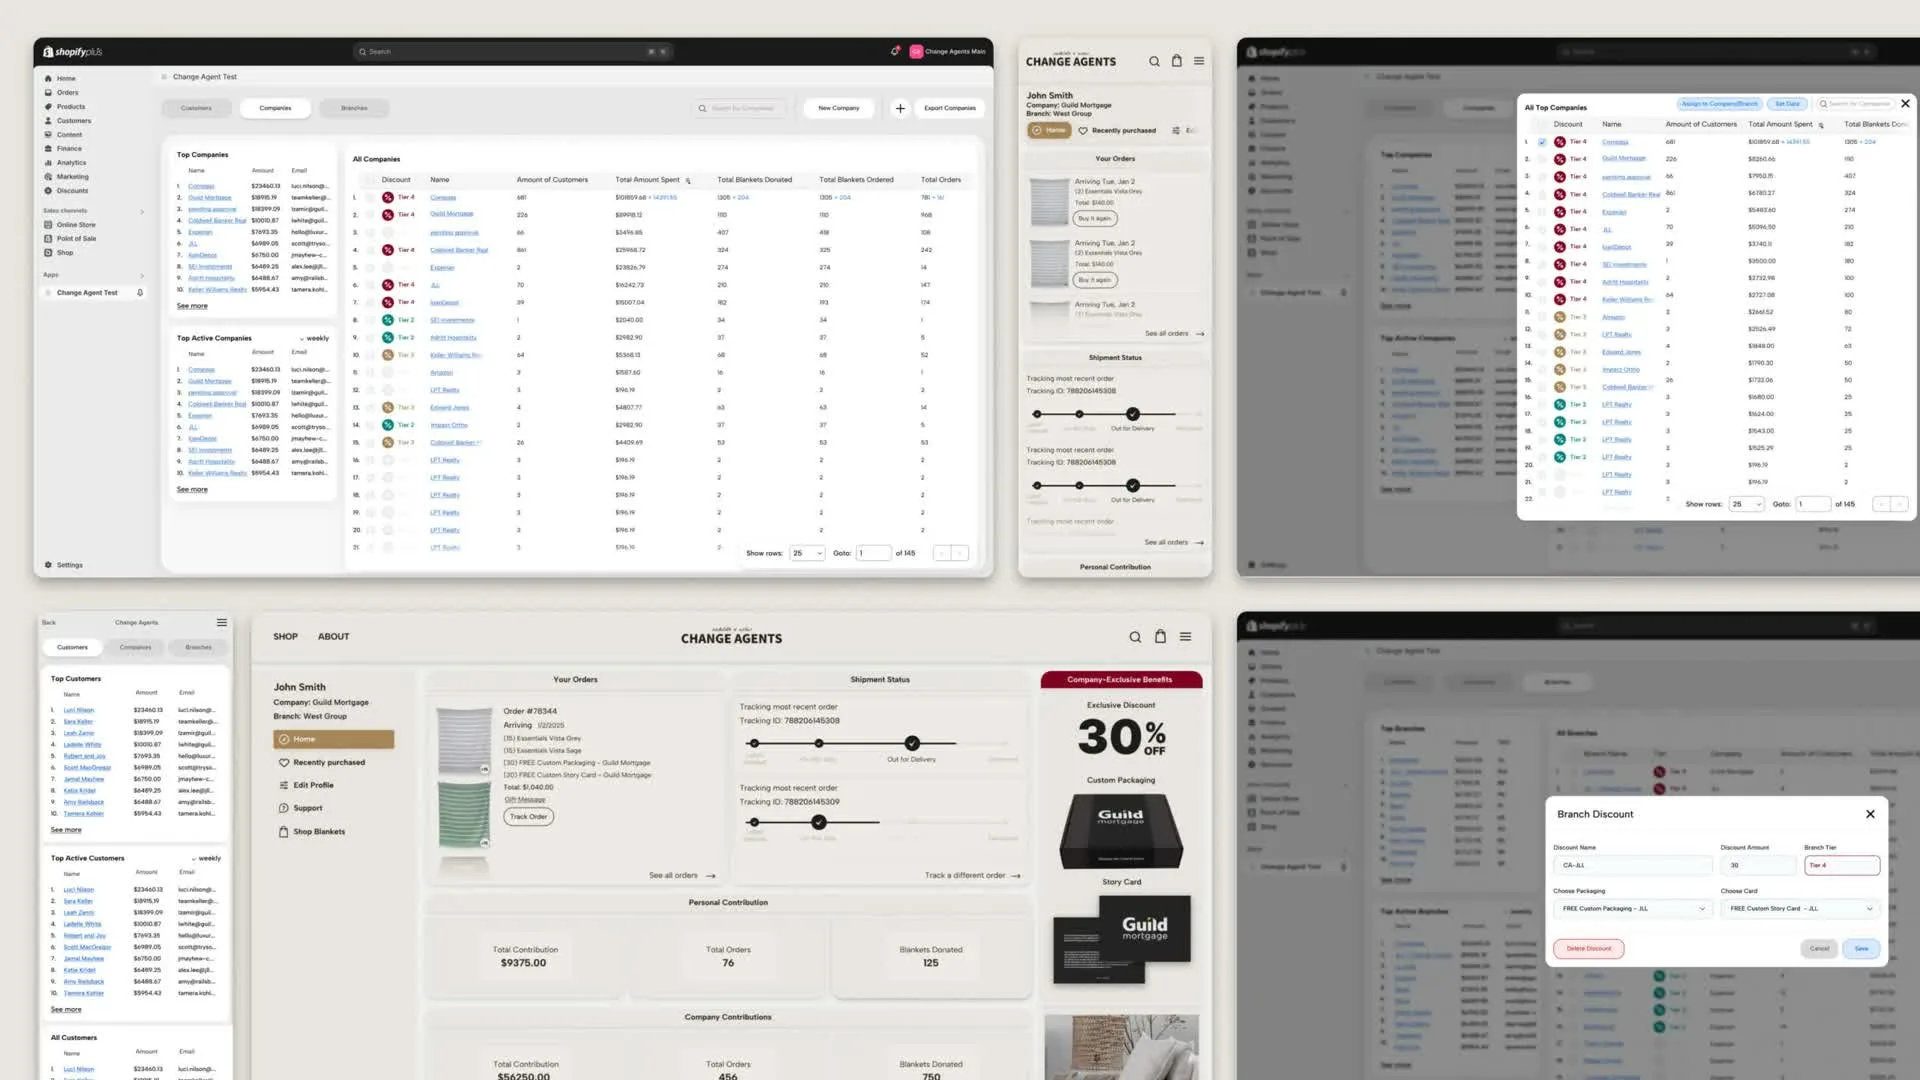Open Analytics in the Shopify admin sidebar

click(65, 162)
